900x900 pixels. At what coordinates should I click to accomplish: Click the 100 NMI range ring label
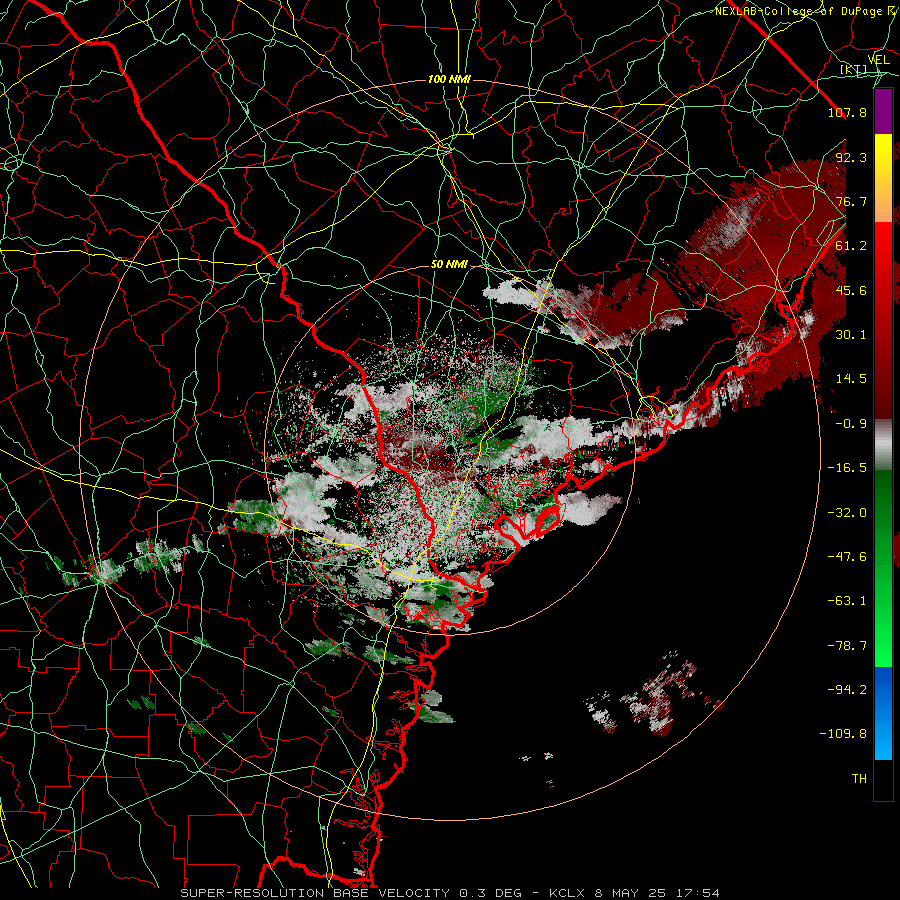[449, 79]
